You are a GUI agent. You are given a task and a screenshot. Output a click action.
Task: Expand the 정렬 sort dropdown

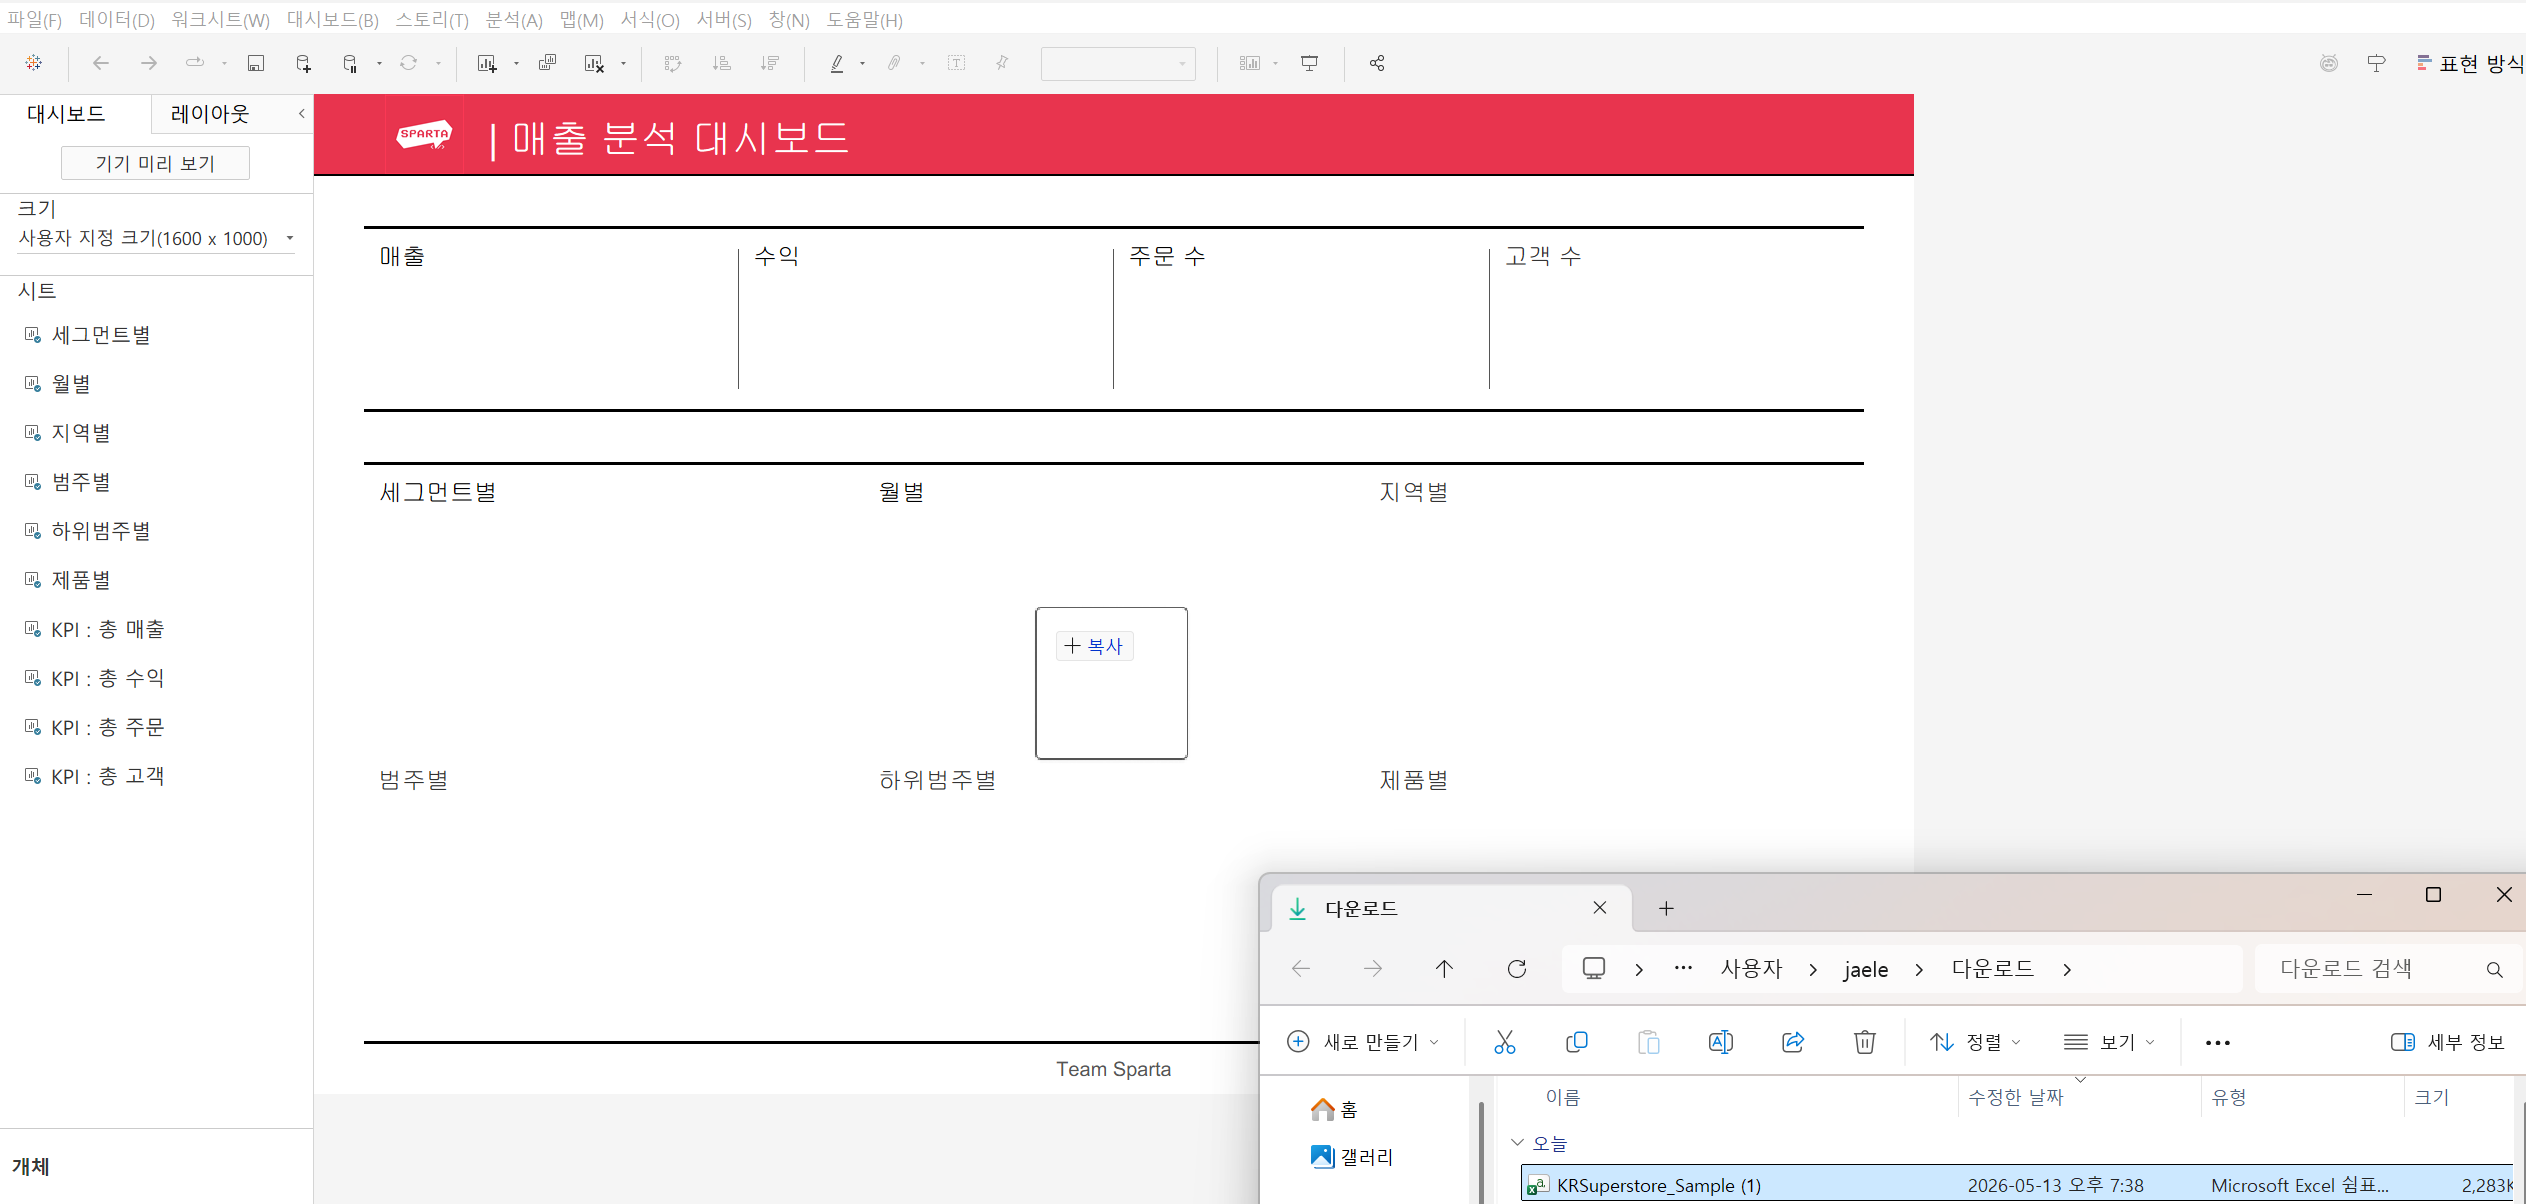point(1975,1042)
